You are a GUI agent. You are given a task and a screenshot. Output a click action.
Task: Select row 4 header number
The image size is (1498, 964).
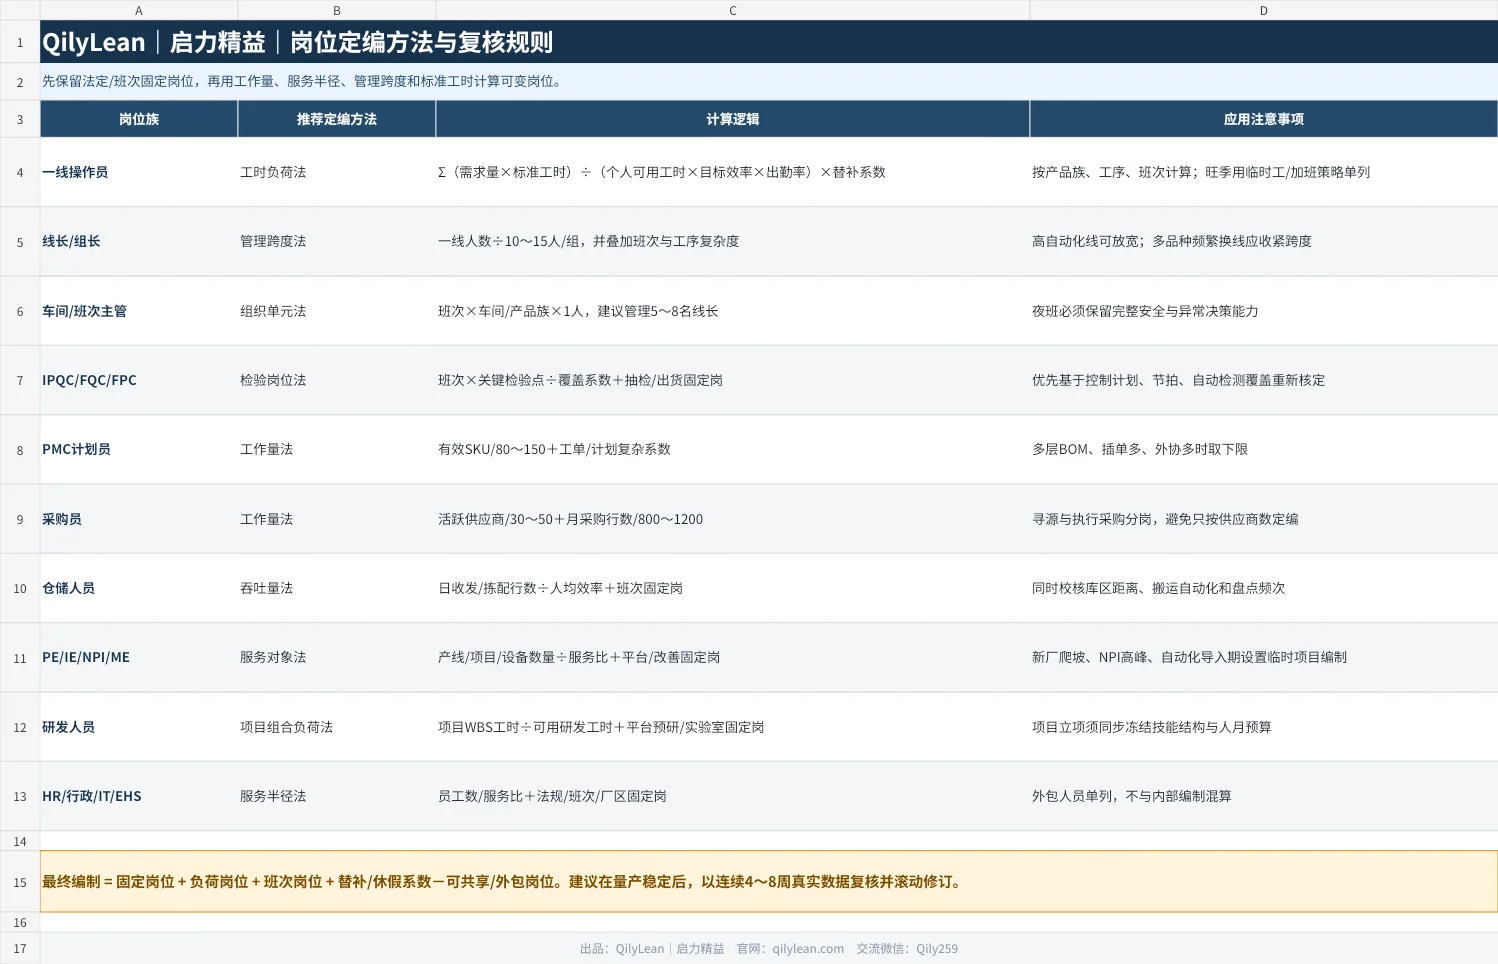tap(20, 173)
